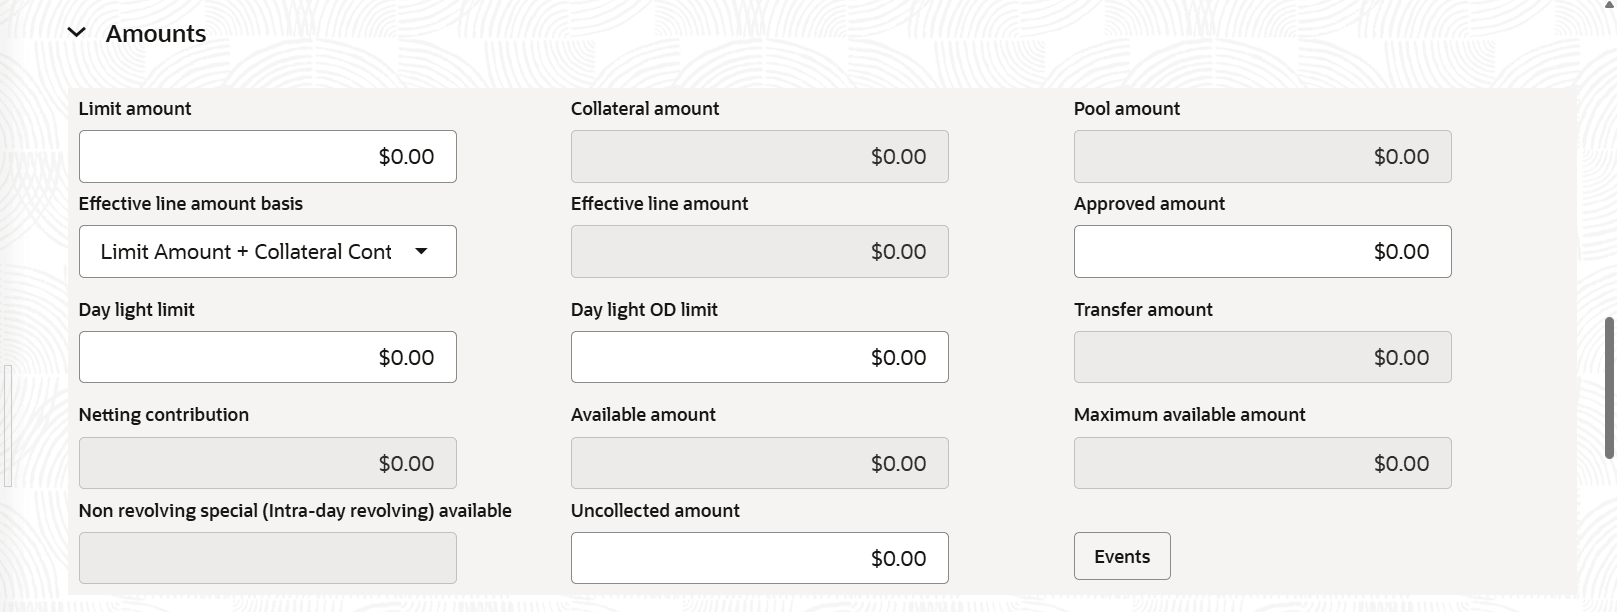Click the Uncollected amount input field
The height and width of the screenshot is (612, 1617).
759,559
